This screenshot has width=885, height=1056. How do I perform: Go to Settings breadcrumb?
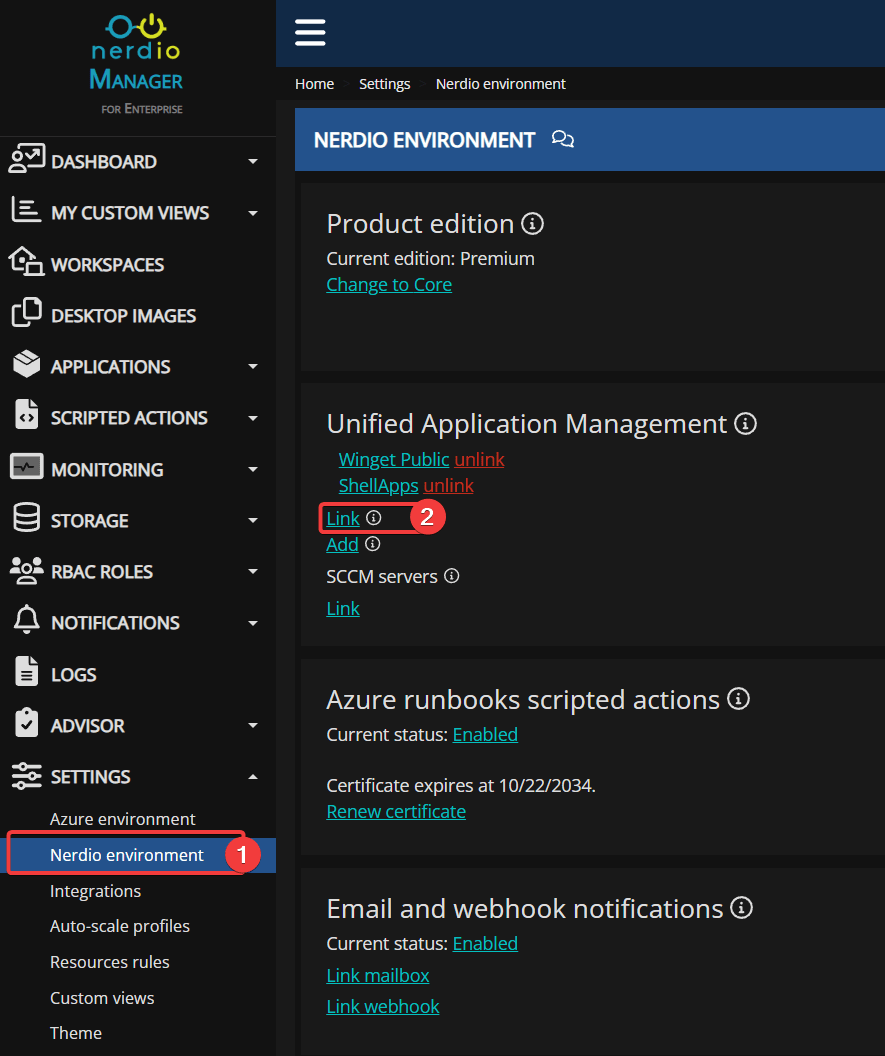click(x=385, y=84)
